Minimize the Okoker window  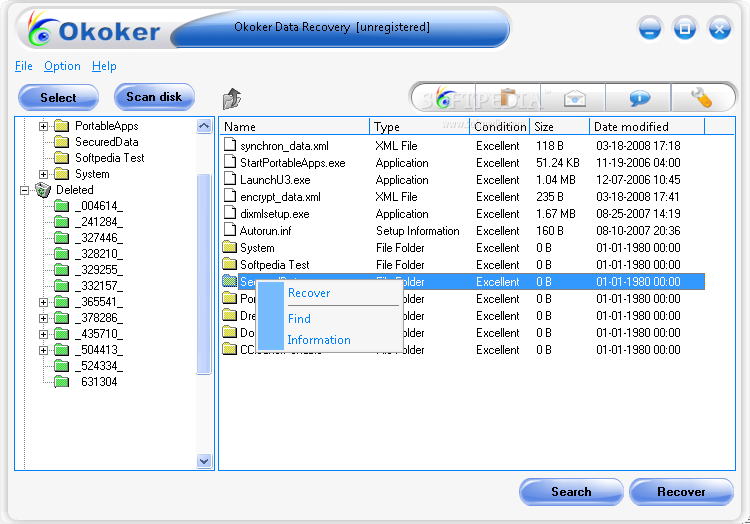(x=650, y=29)
